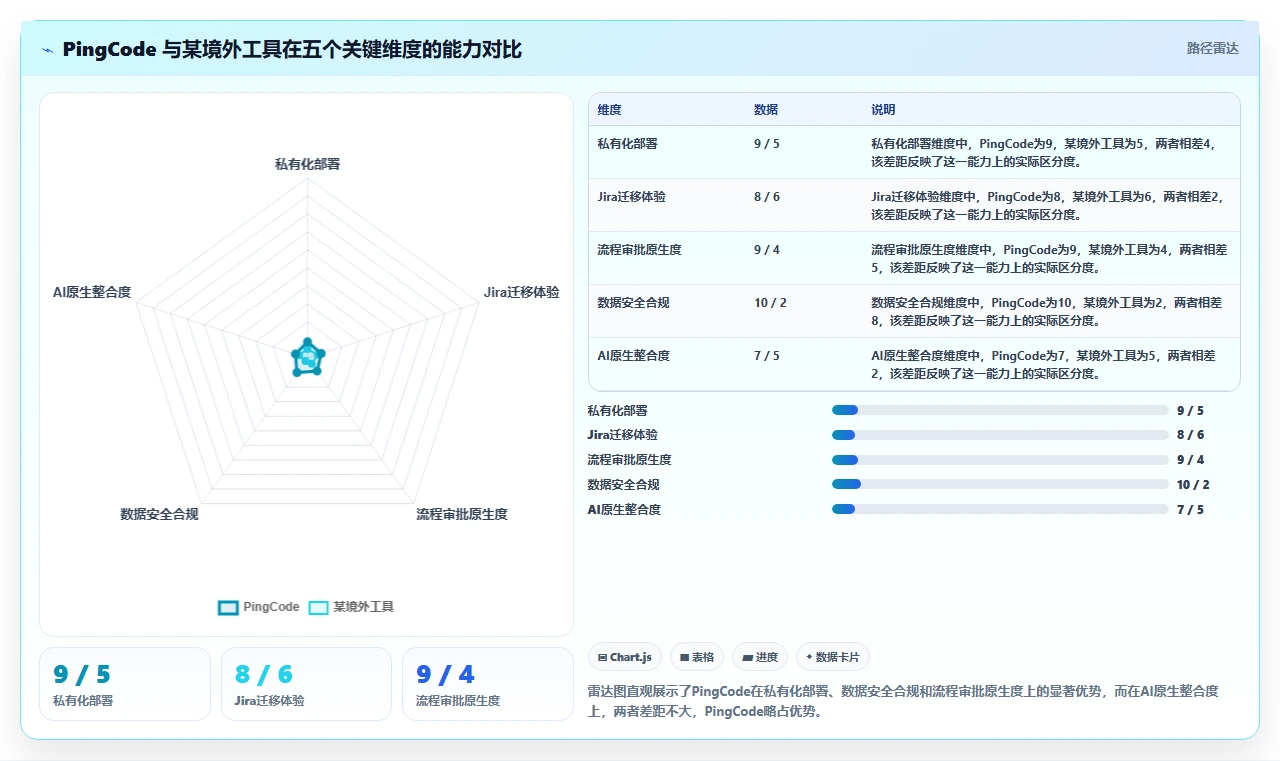Viewport: 1280px width, 761px height.
Task: Select the 表格 chip
Action: (x=697, y=657)
